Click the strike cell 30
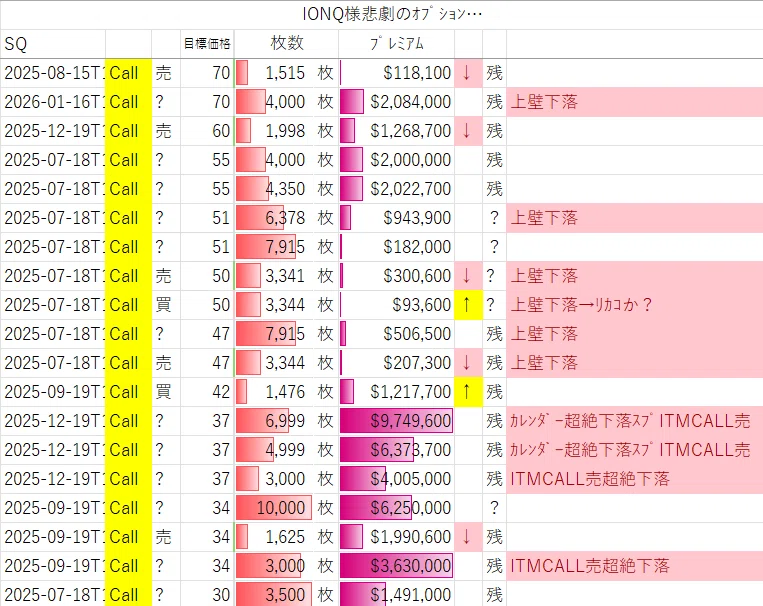The image size is (763, 606). 207,595
